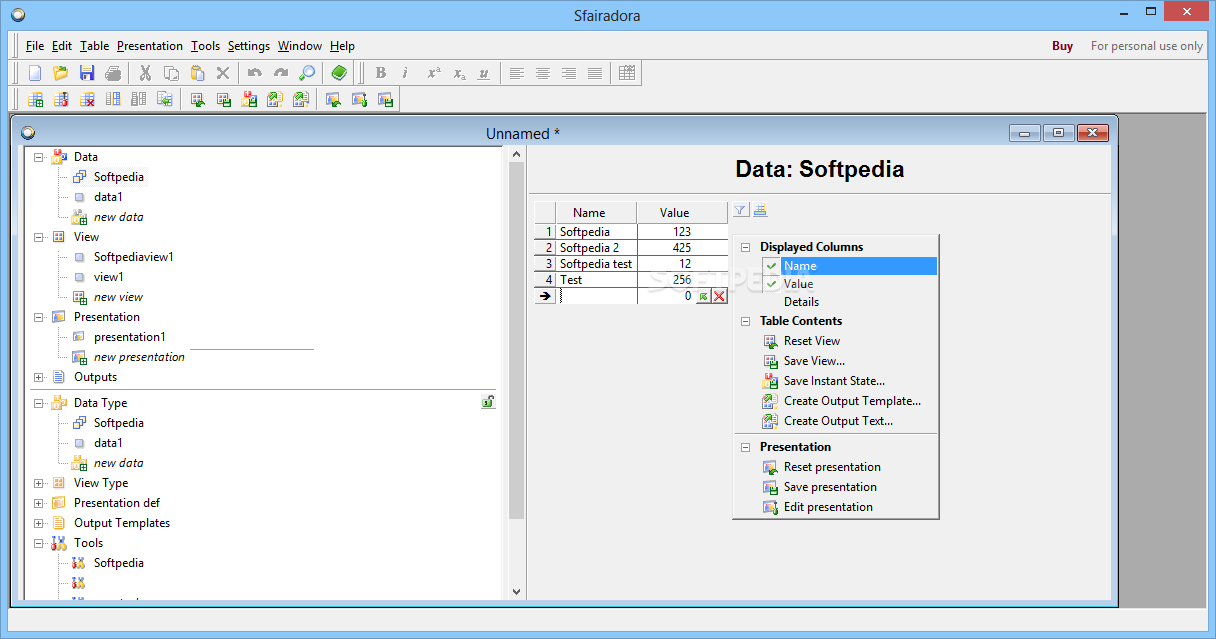The width and height of the screenshot is (1216, 639).
Task: Open the Settings menu
Action: (249, 46)
